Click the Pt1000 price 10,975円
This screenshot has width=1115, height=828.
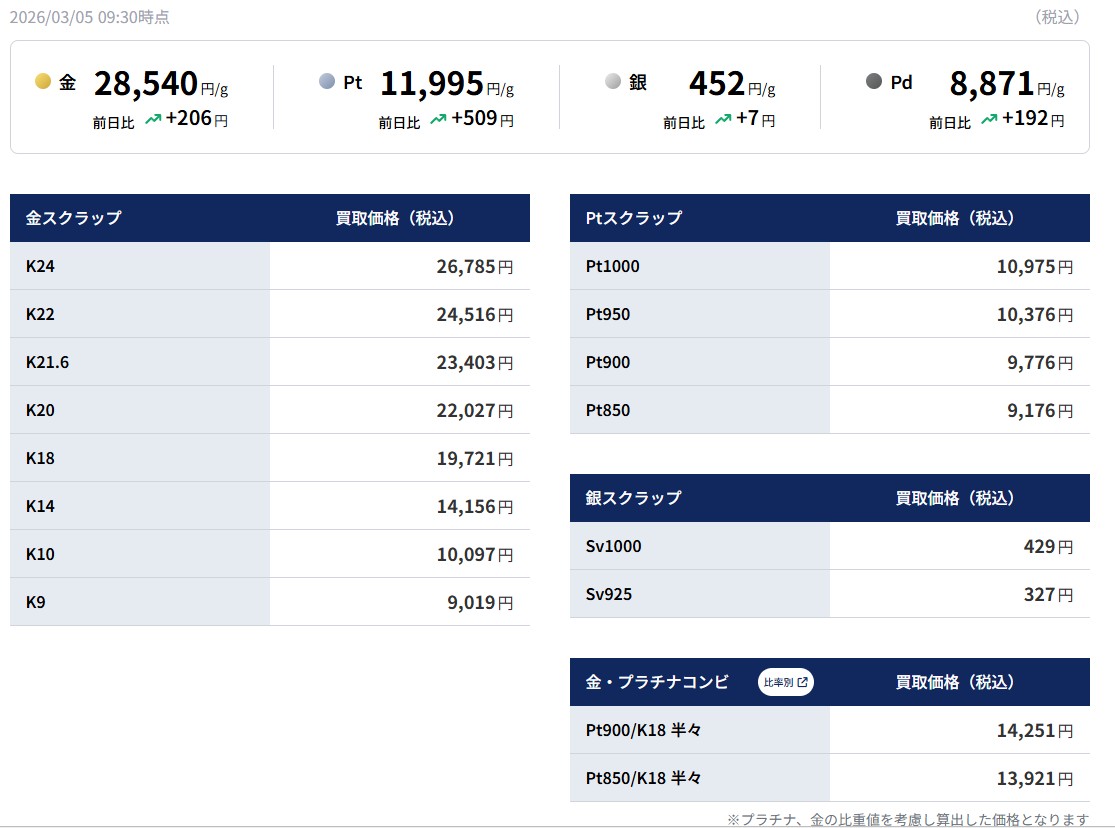tap(1035, 267)
